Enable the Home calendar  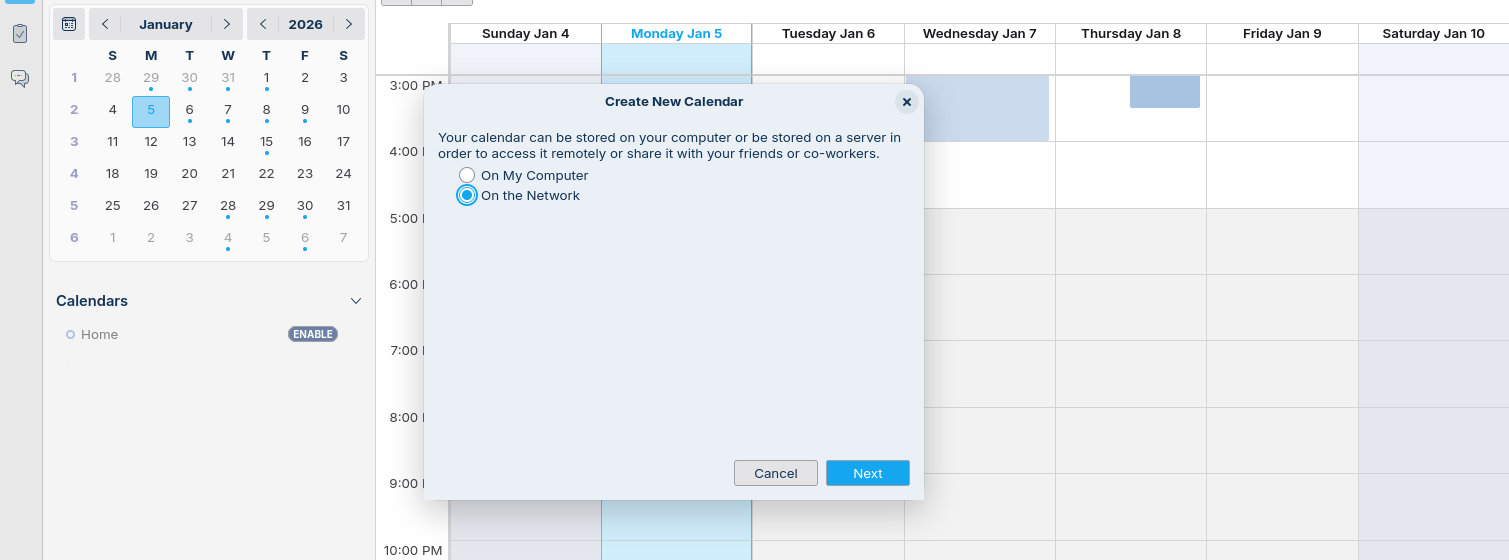tap(312, 334)
